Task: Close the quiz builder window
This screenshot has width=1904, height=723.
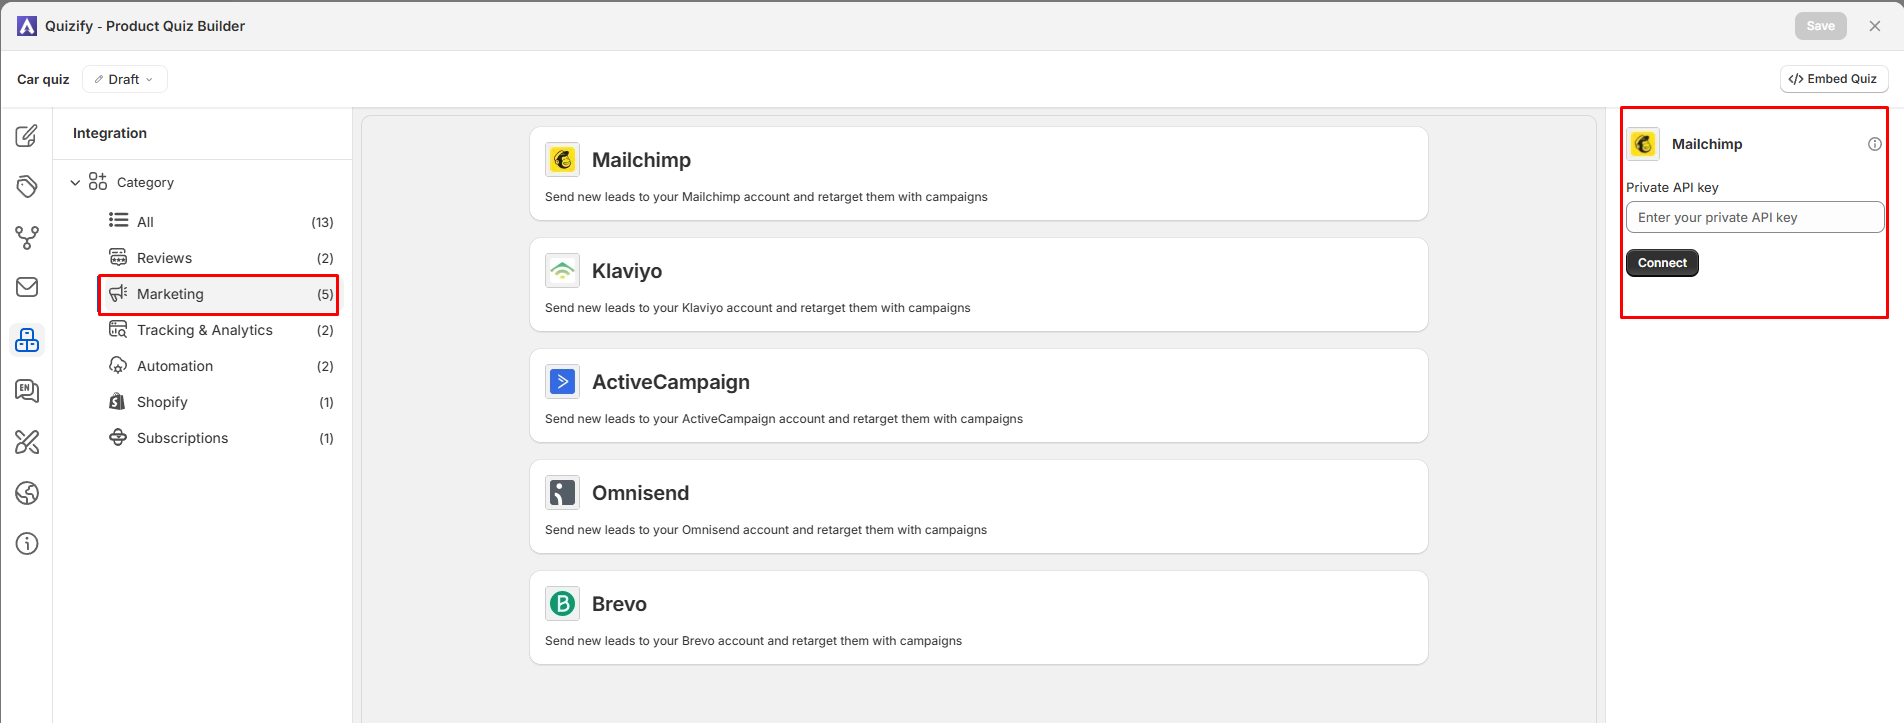Action: (x=1875, y=26)
